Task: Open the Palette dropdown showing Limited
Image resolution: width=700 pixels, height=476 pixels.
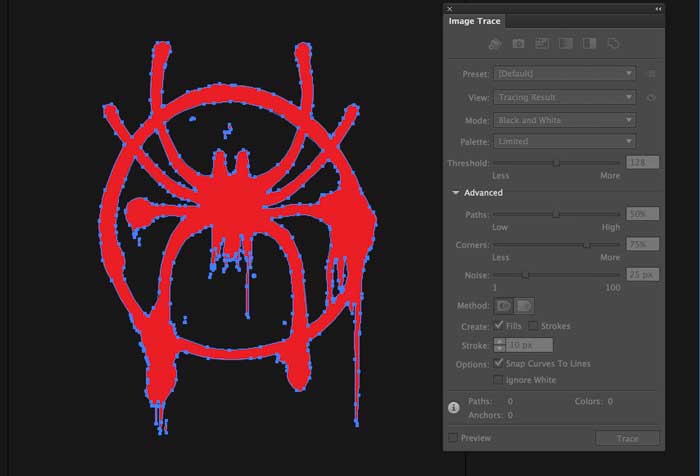Action: (x=565, y=142)
